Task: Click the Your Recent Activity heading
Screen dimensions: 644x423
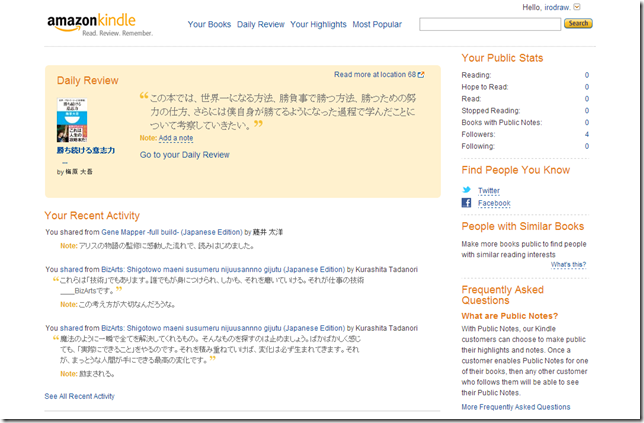Action: (92, 216)
